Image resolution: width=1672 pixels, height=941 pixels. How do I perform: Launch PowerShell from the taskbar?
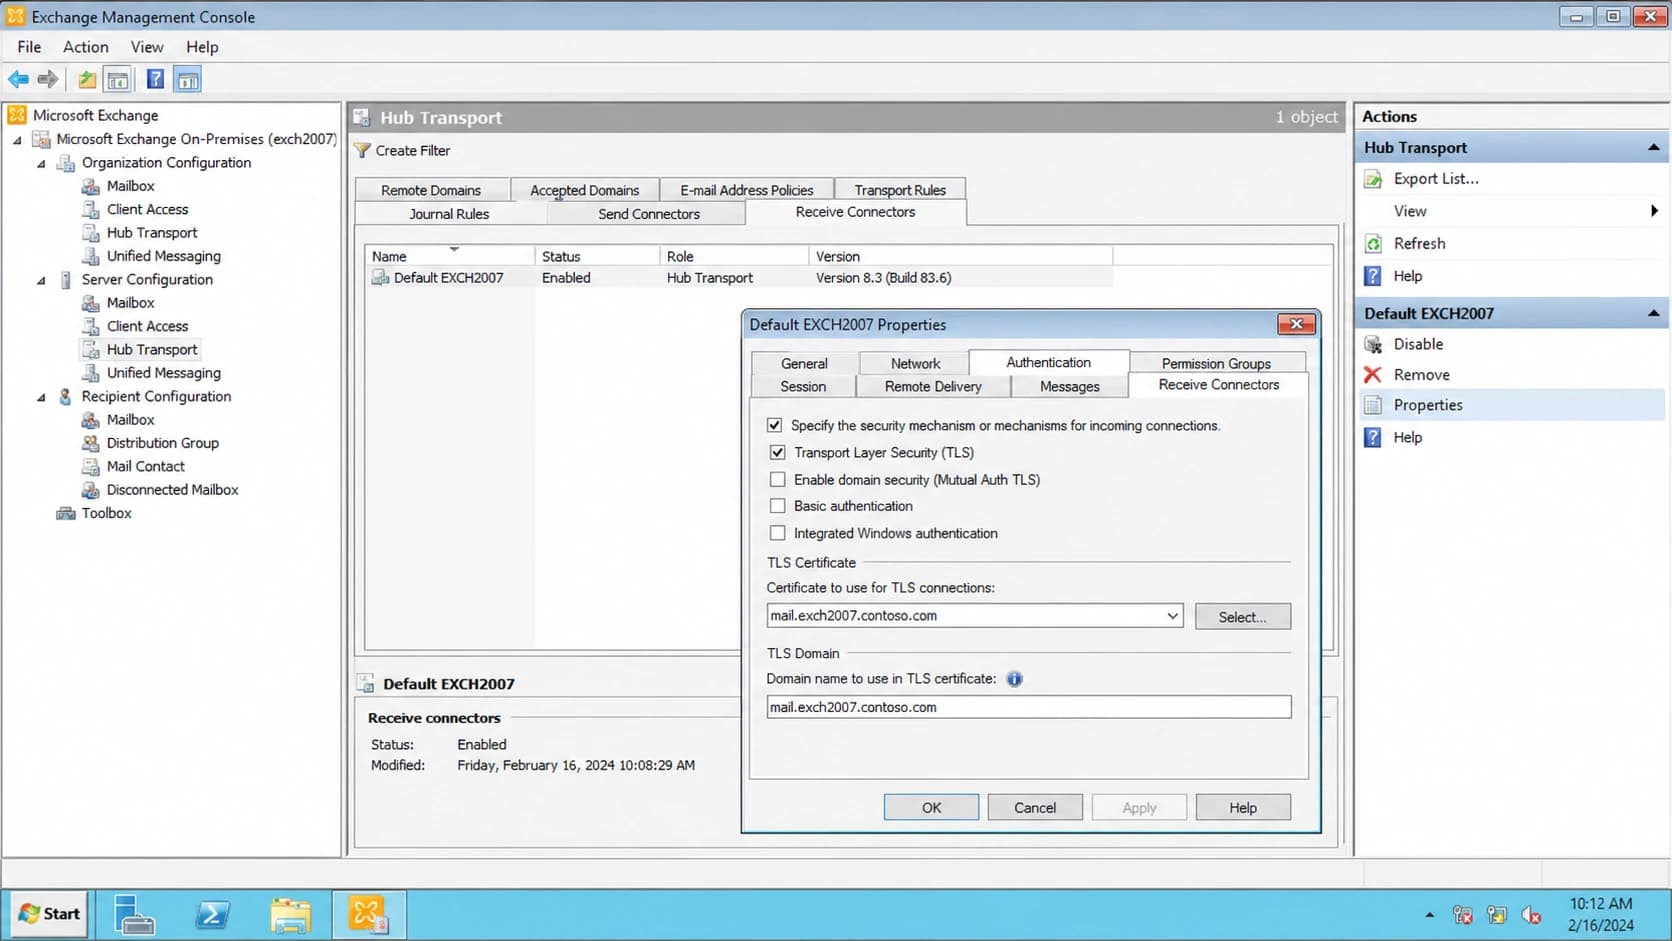click(x=212, y=914)
